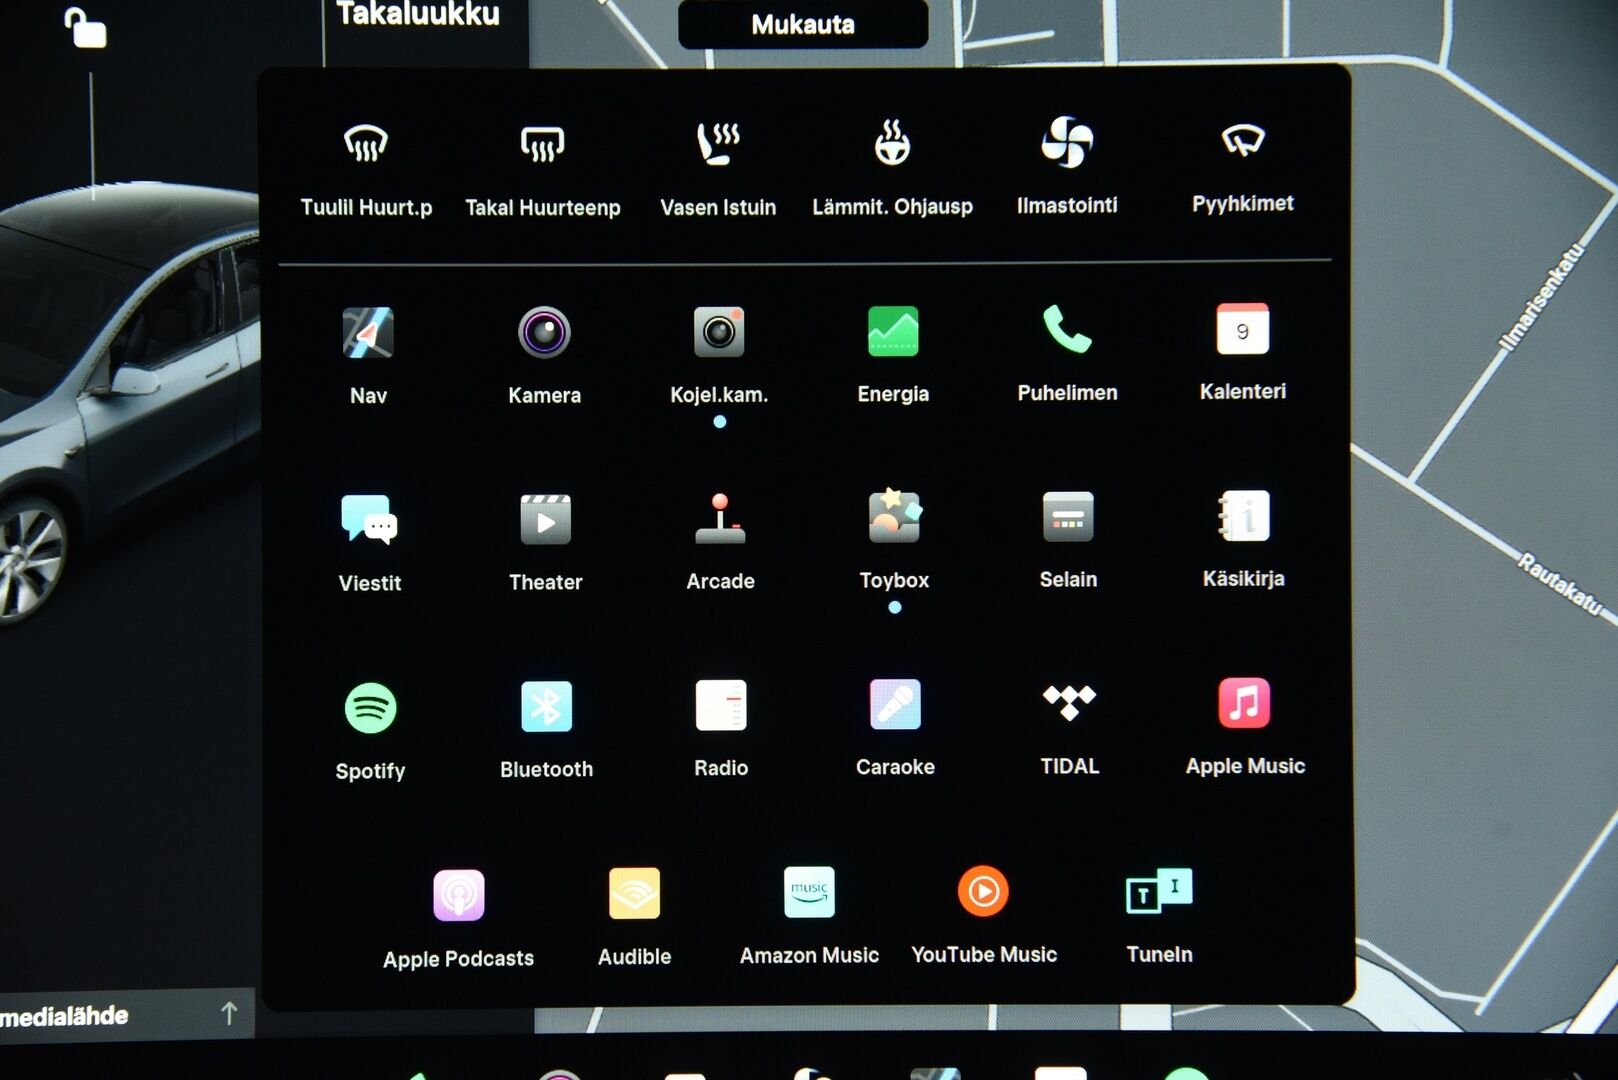Screen dimensions: 1618x1080
Task: Open the Nav navigation app
Action: (x=368, y=333)
